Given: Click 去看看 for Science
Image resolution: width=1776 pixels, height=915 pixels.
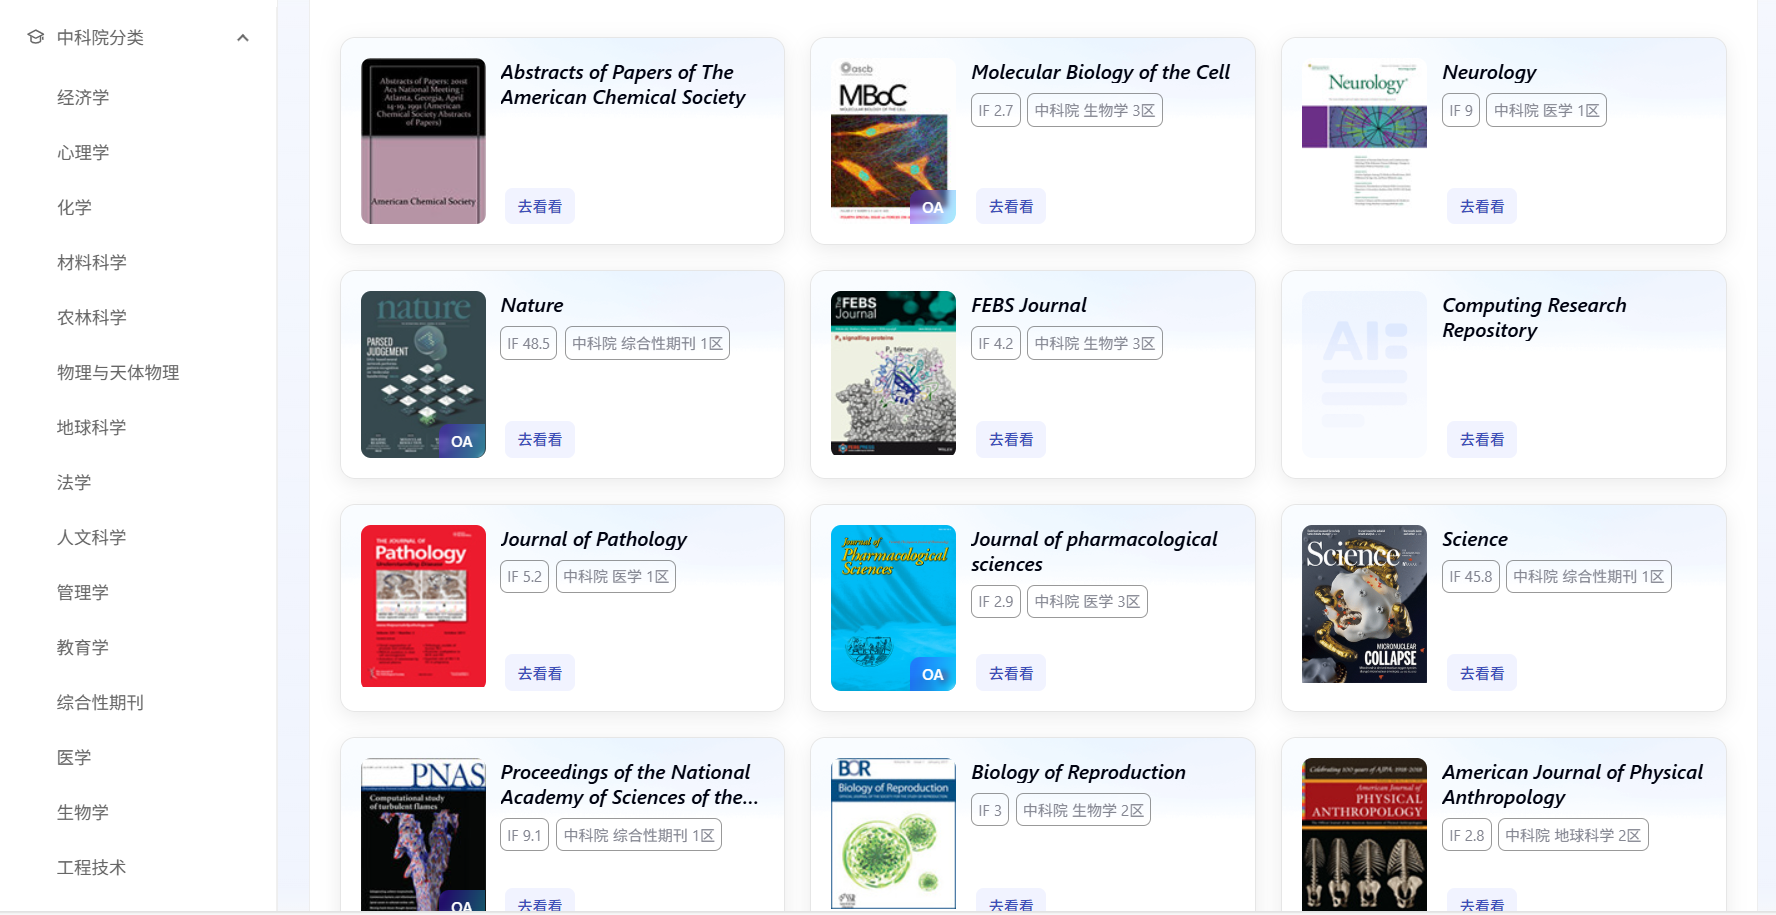Looking at the screenshot, I should [1482, 673].
